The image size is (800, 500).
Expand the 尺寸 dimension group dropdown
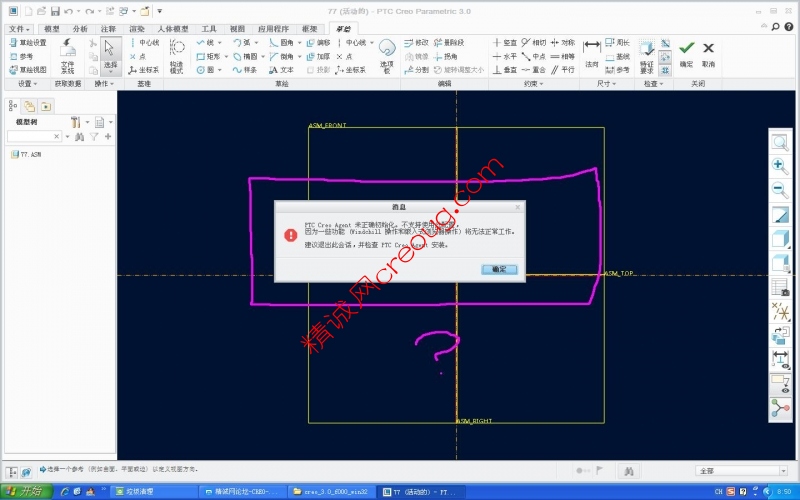(x=606, y=84)
